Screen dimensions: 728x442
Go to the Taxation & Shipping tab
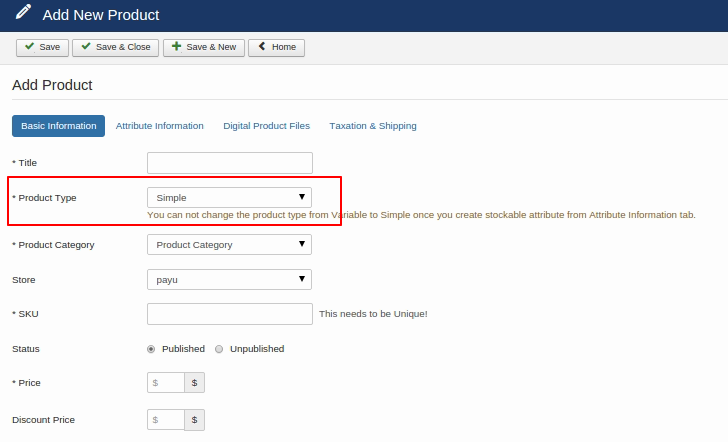click(x=372, y=126)
